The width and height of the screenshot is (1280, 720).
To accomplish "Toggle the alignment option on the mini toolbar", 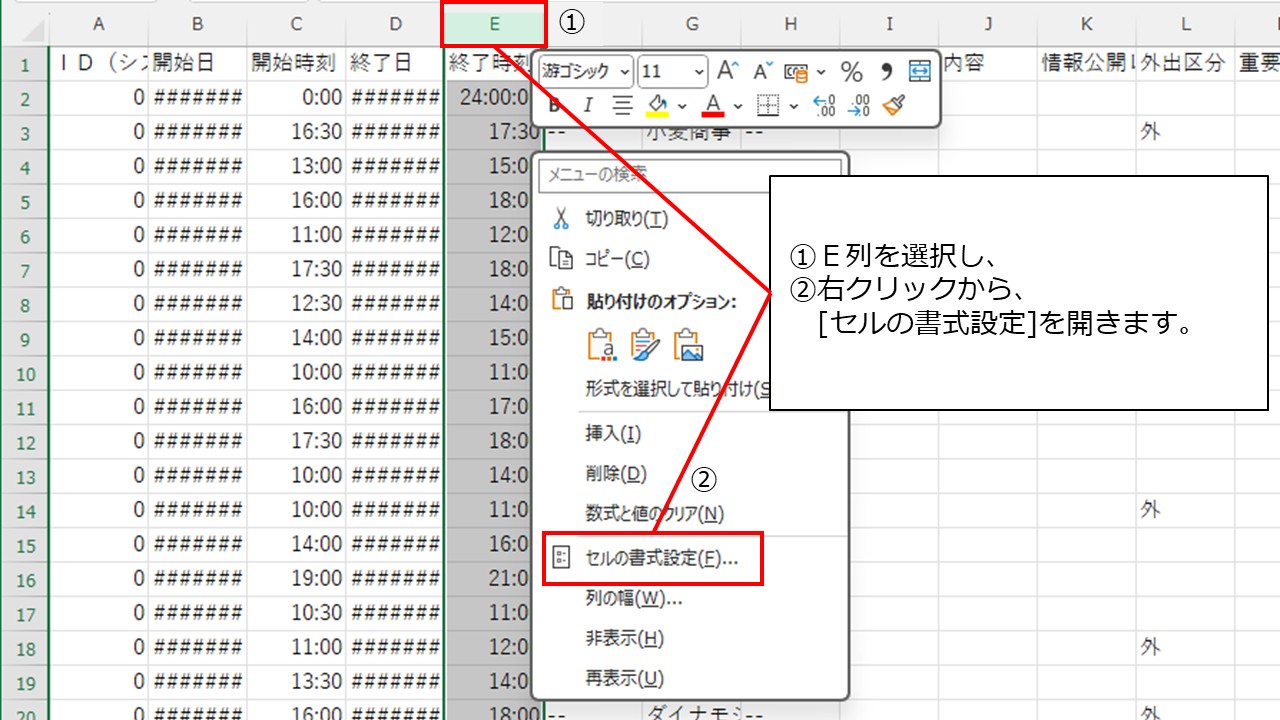I will [x=623, y=103].
